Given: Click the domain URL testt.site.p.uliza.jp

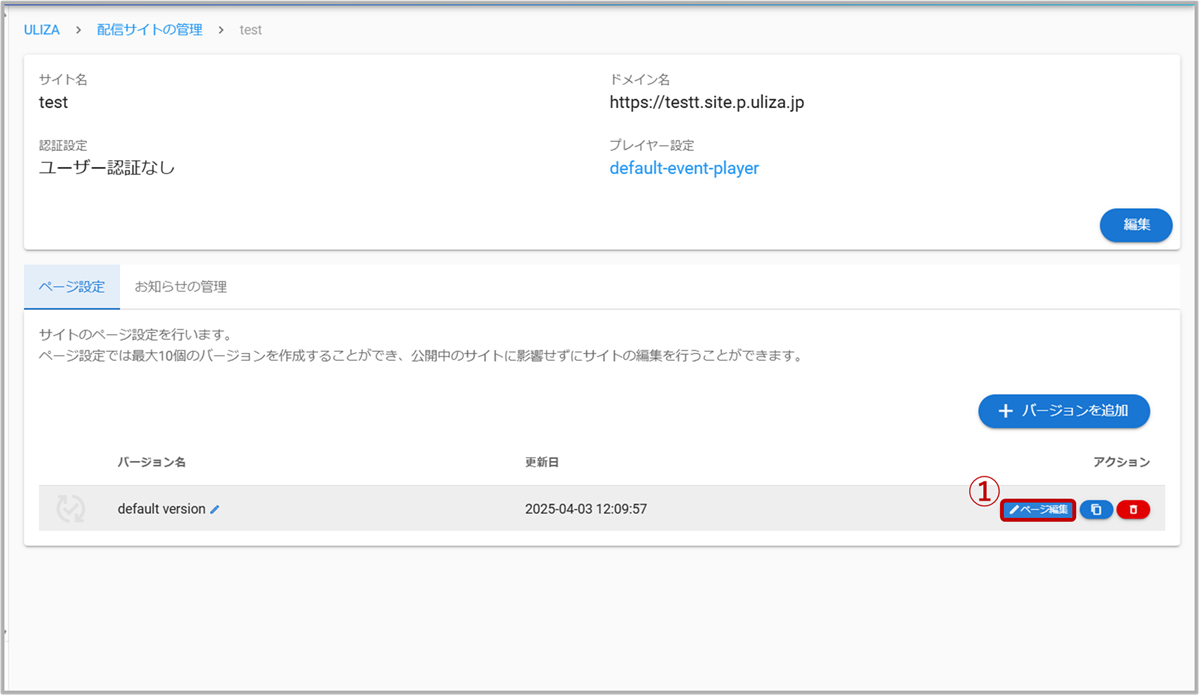Looking at the screenshot, I should point(706,101).
